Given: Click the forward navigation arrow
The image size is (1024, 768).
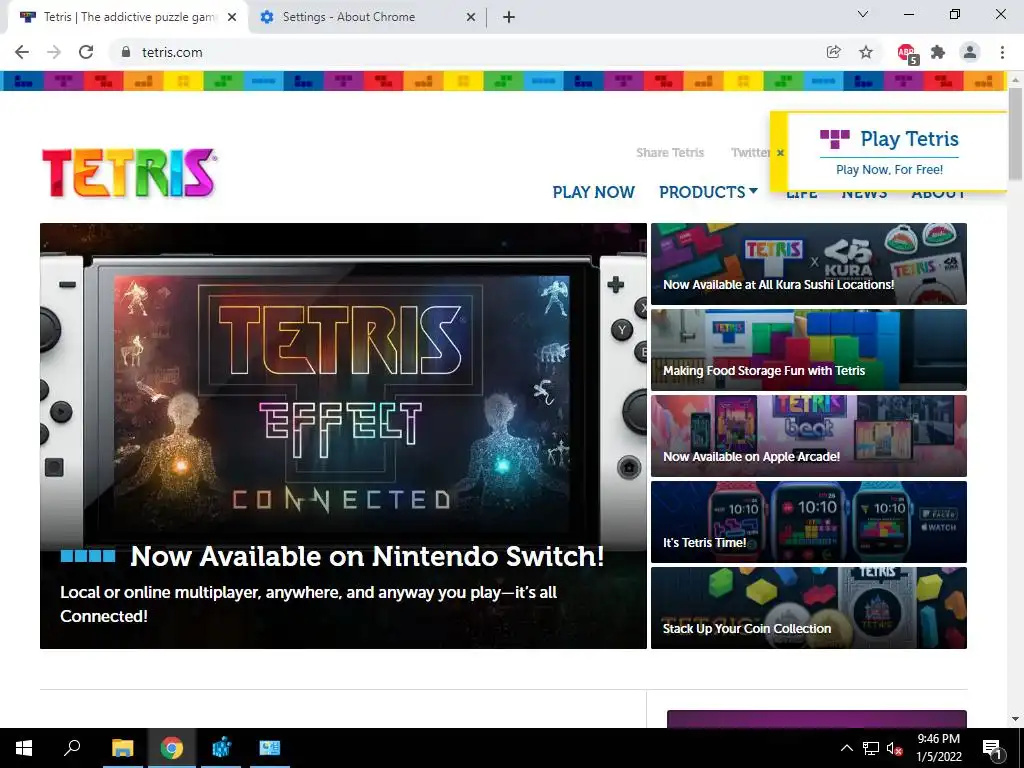Looking at the screenshot, I should pyautogui.click(x=54, y=52).
